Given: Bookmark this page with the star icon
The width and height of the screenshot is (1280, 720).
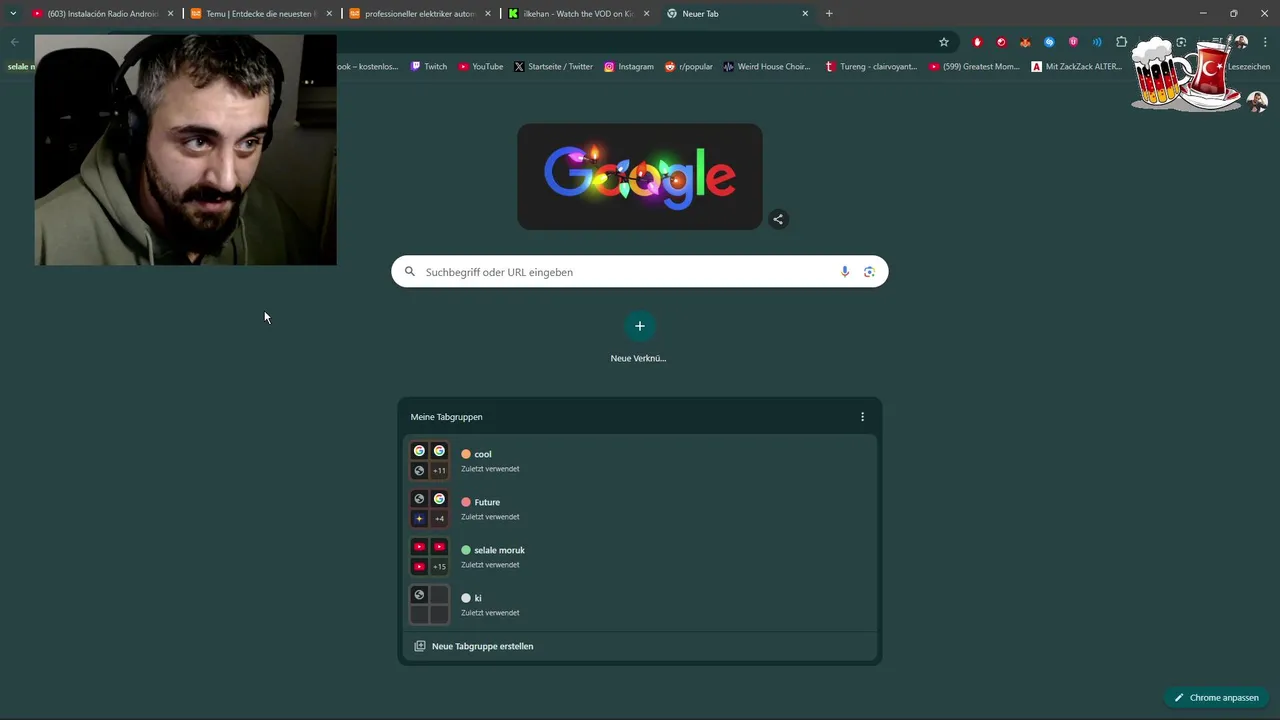Looking at the screenshot, I should (x=943, y=42).
